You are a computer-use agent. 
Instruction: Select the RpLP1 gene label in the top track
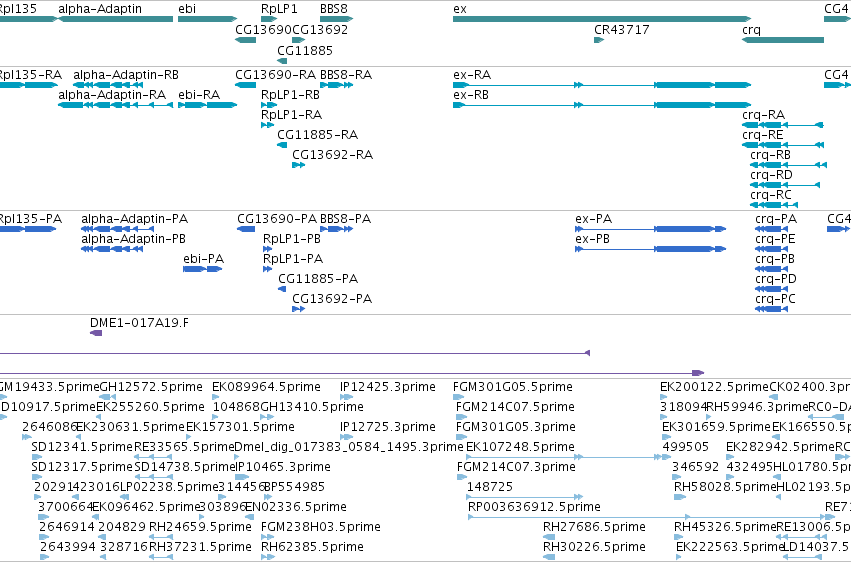pos(279,9)
